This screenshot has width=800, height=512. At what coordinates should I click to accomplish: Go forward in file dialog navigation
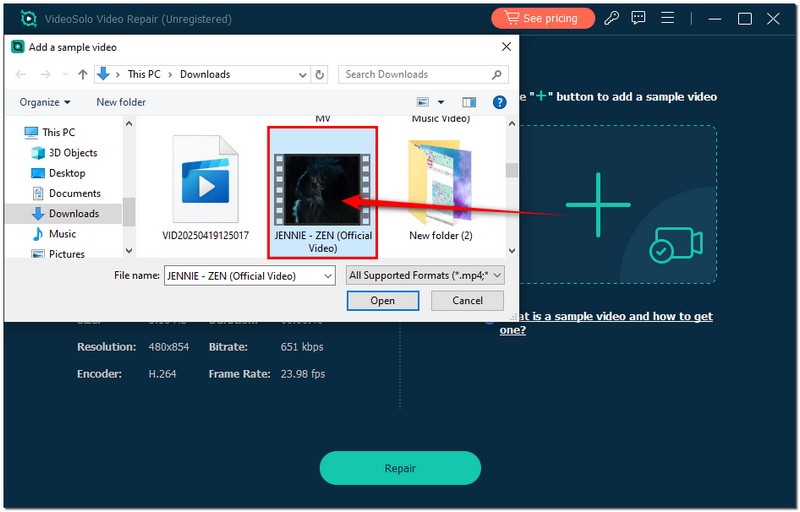pyautogui.click(x=45, y=74)
